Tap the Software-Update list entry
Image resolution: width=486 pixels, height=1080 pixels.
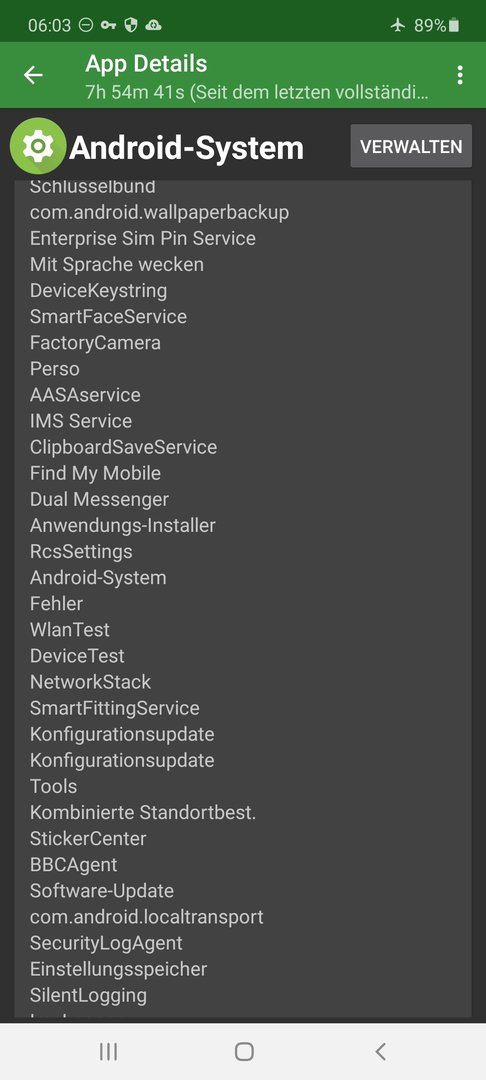click(x=102, y=891)
